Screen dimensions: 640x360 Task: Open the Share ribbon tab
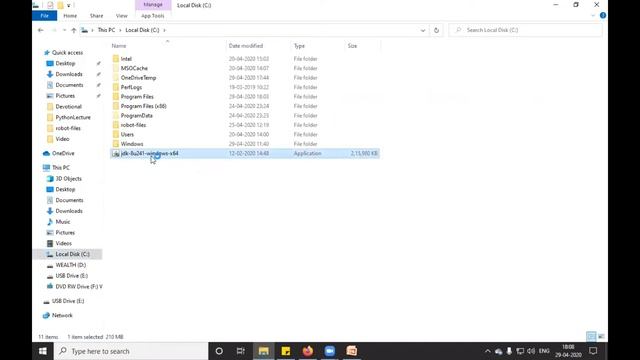(x=96, y=16)
